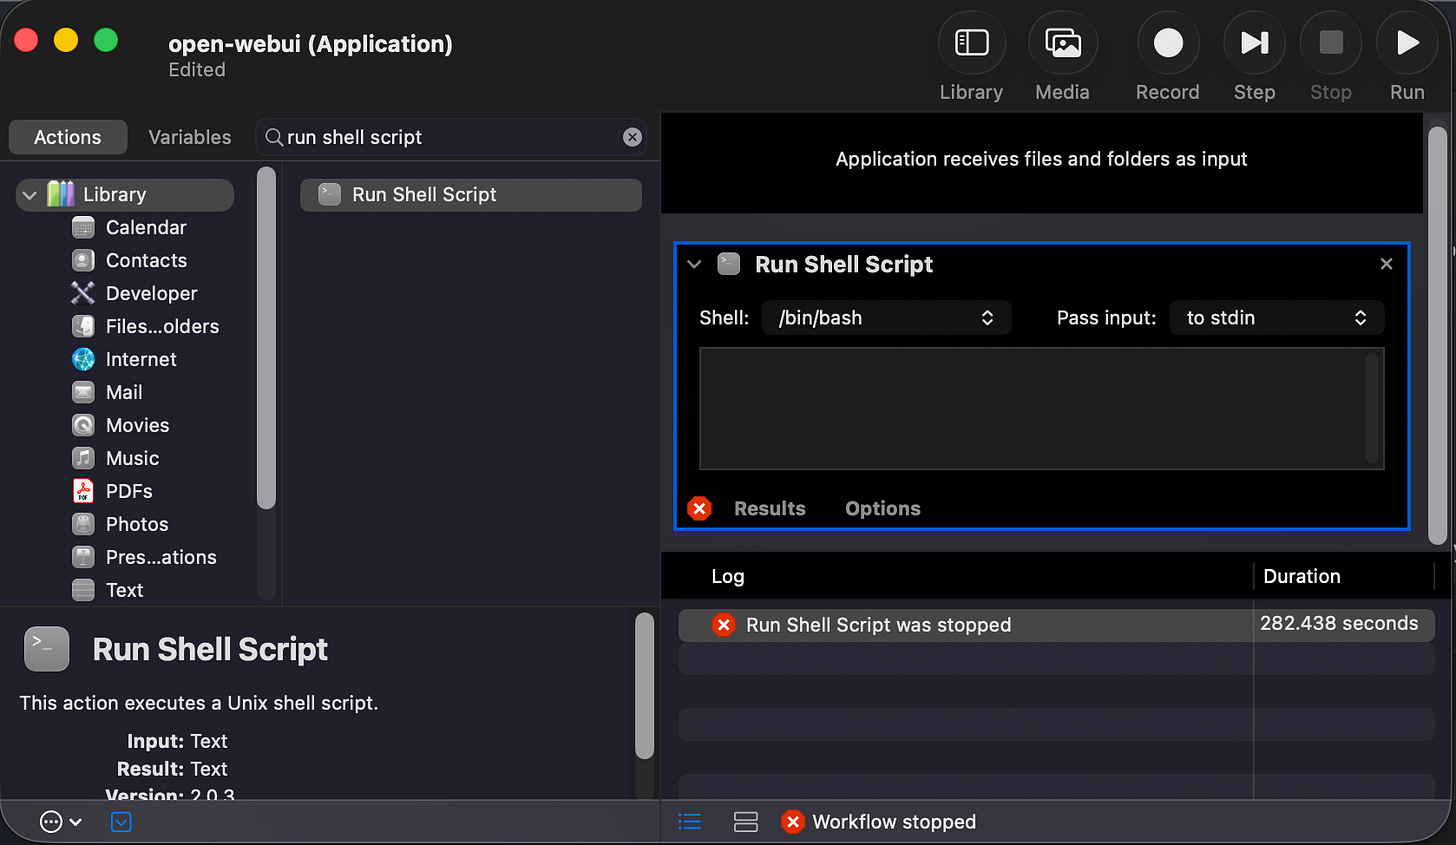The image size is (1456, 845).
Task: Clear the action search field
Action: (632, 137)
